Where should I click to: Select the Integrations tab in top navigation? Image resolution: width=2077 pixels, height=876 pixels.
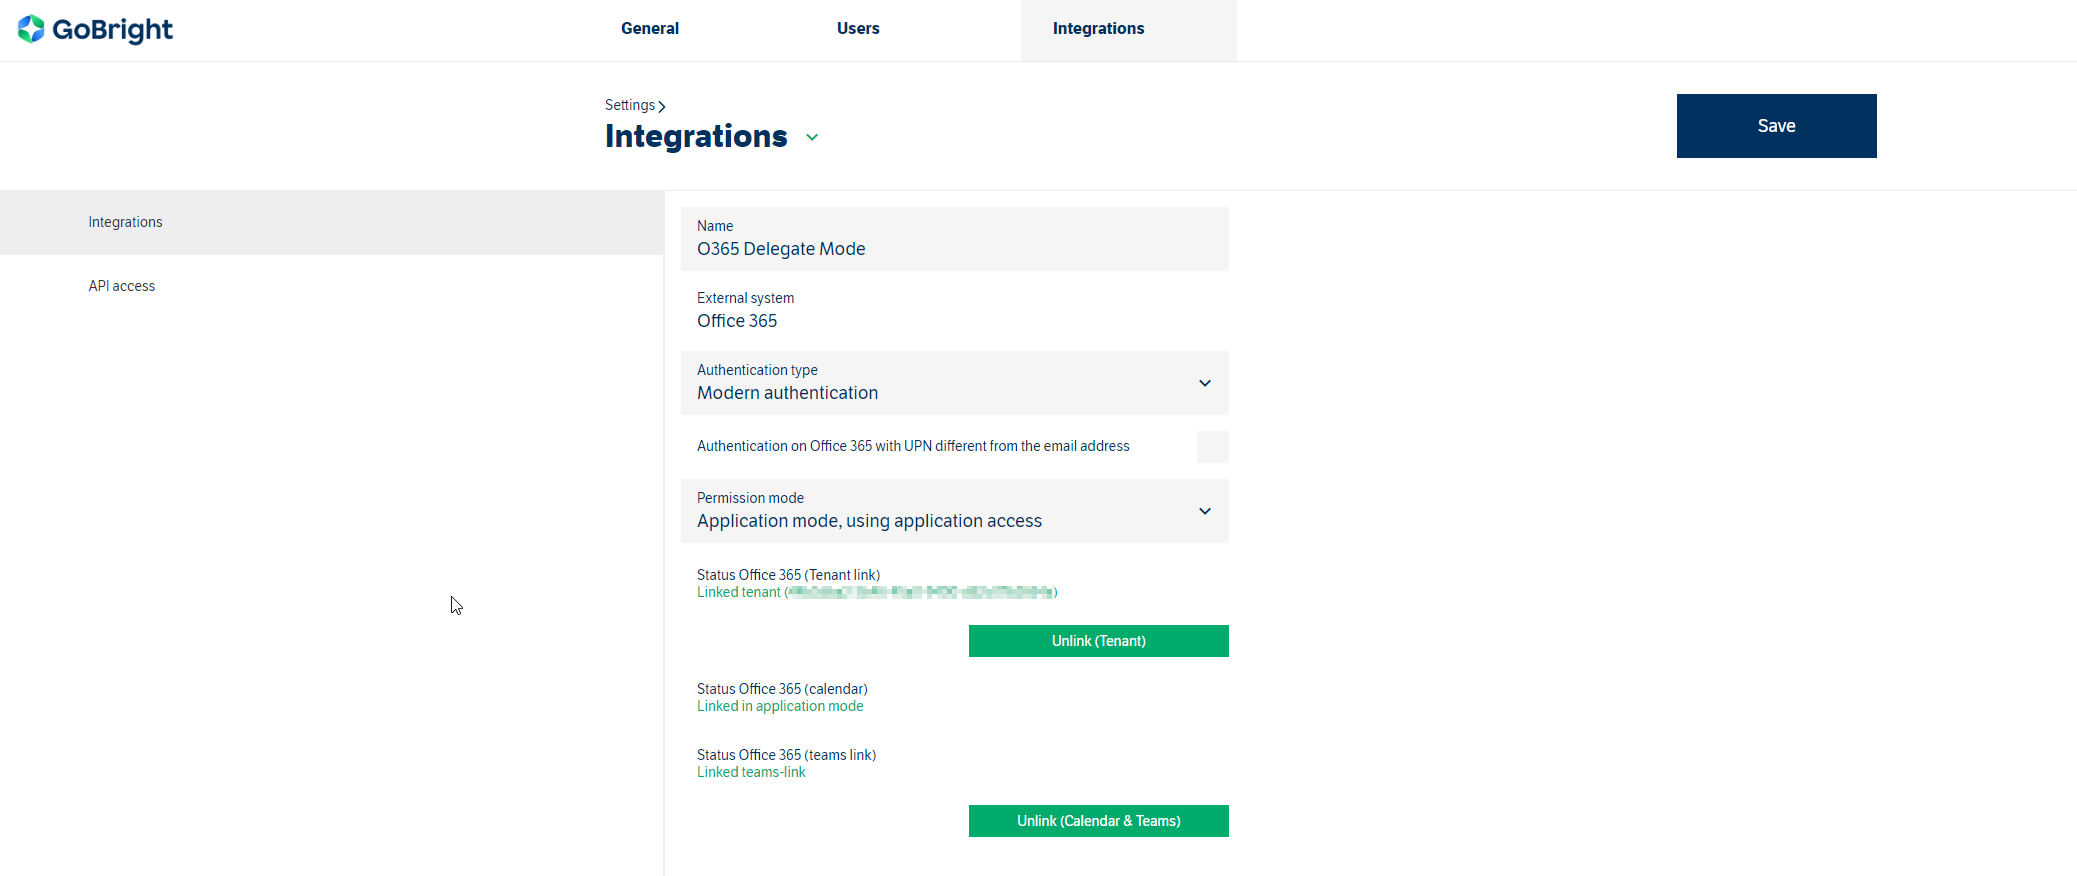(x=1098, y=29)
